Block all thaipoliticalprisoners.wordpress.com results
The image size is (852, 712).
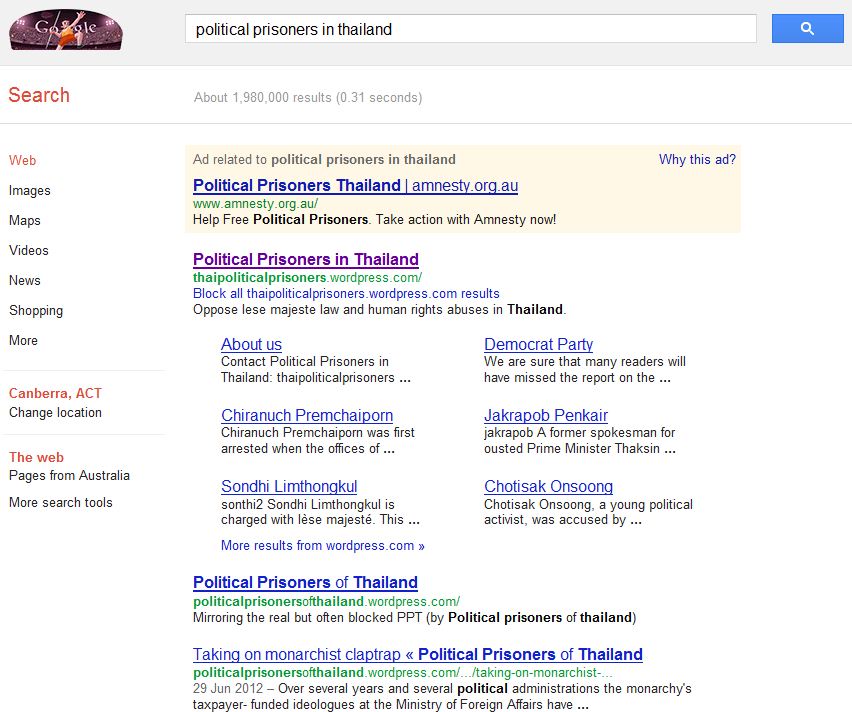click(346, 293)
